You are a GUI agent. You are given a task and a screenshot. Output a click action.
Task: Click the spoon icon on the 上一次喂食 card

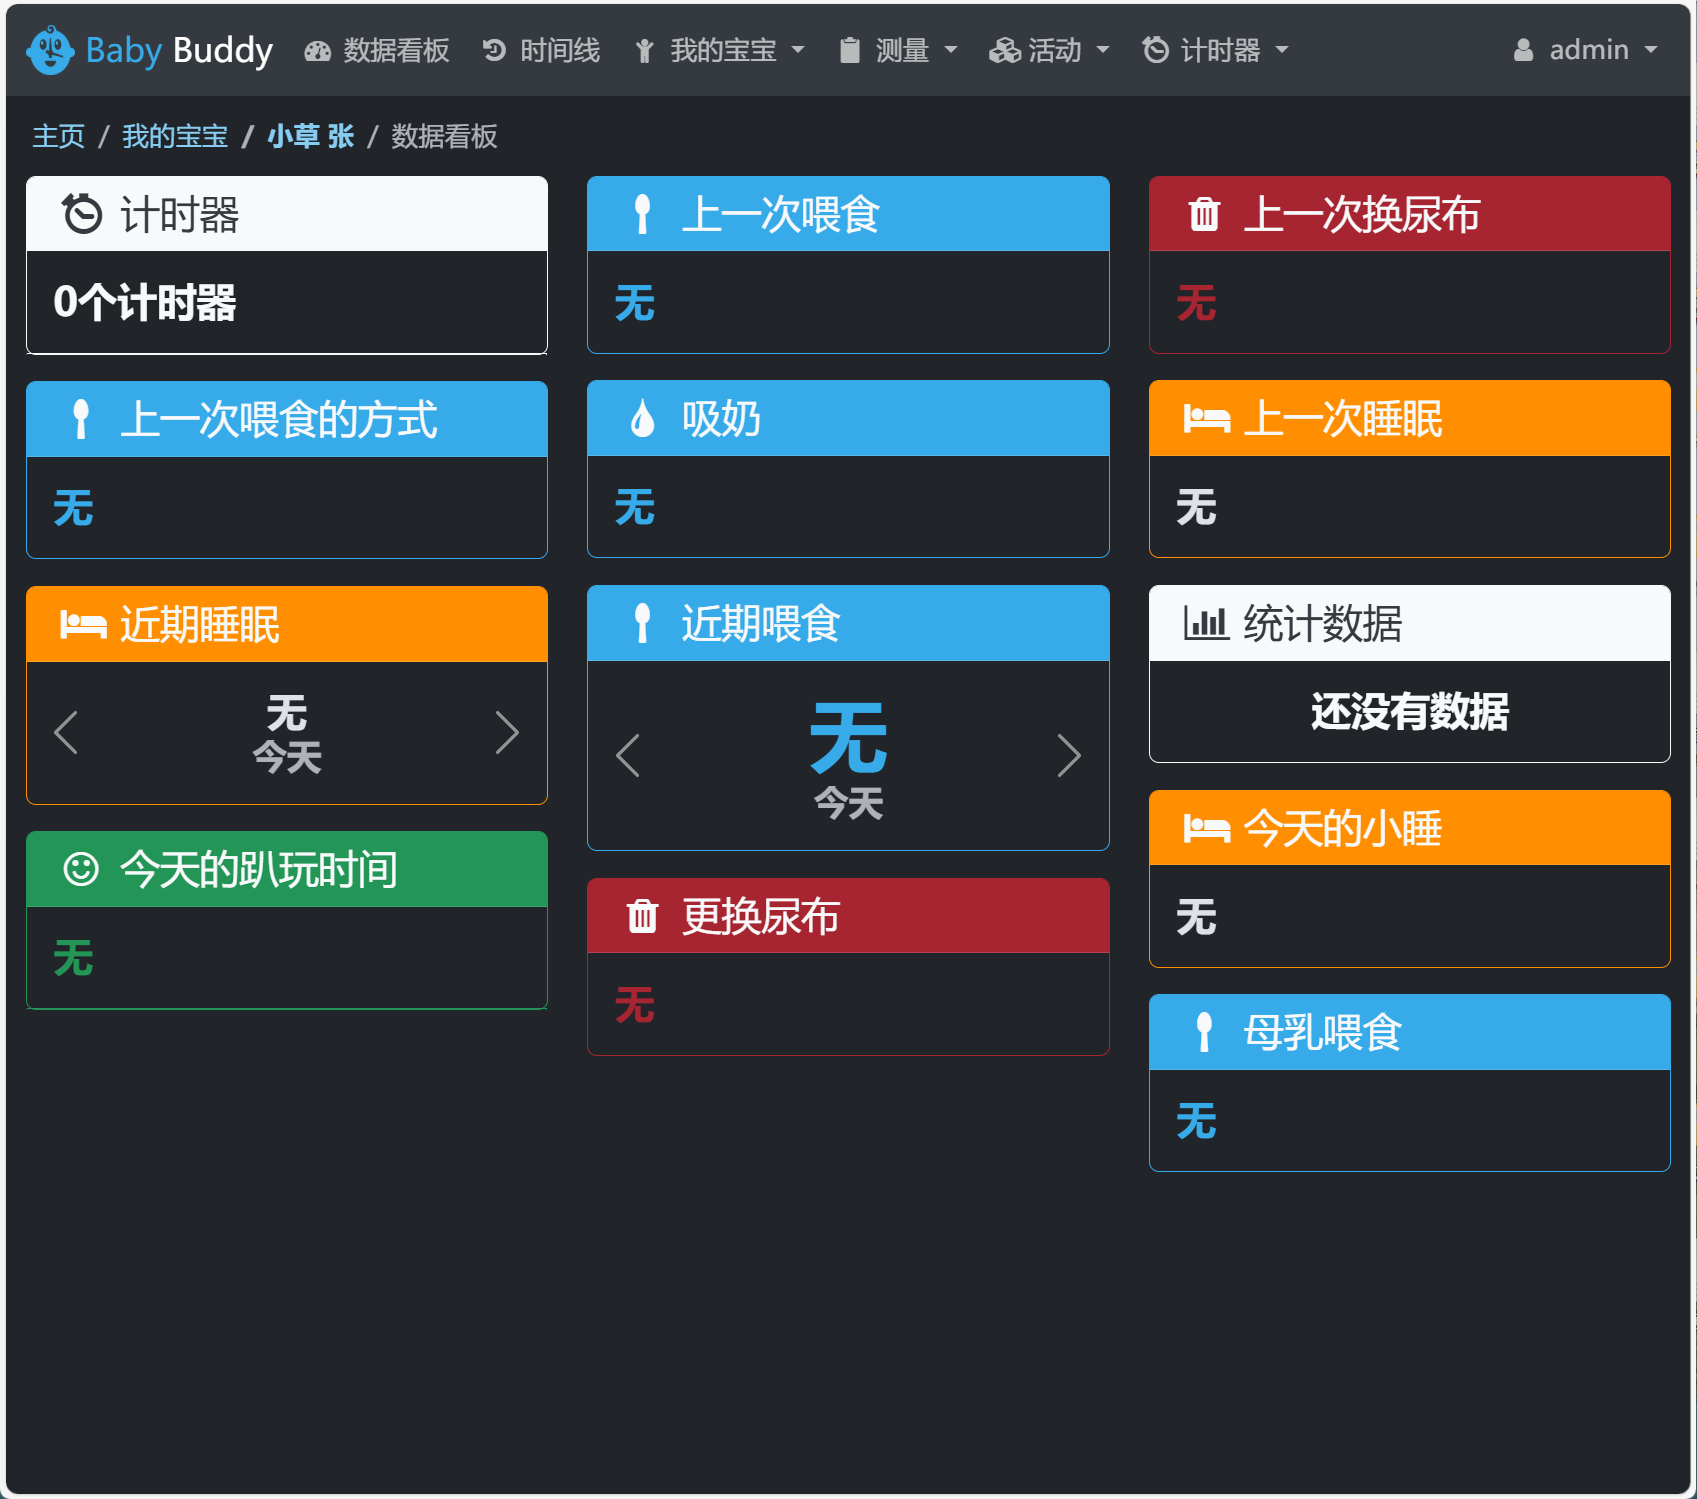(641, 213)
